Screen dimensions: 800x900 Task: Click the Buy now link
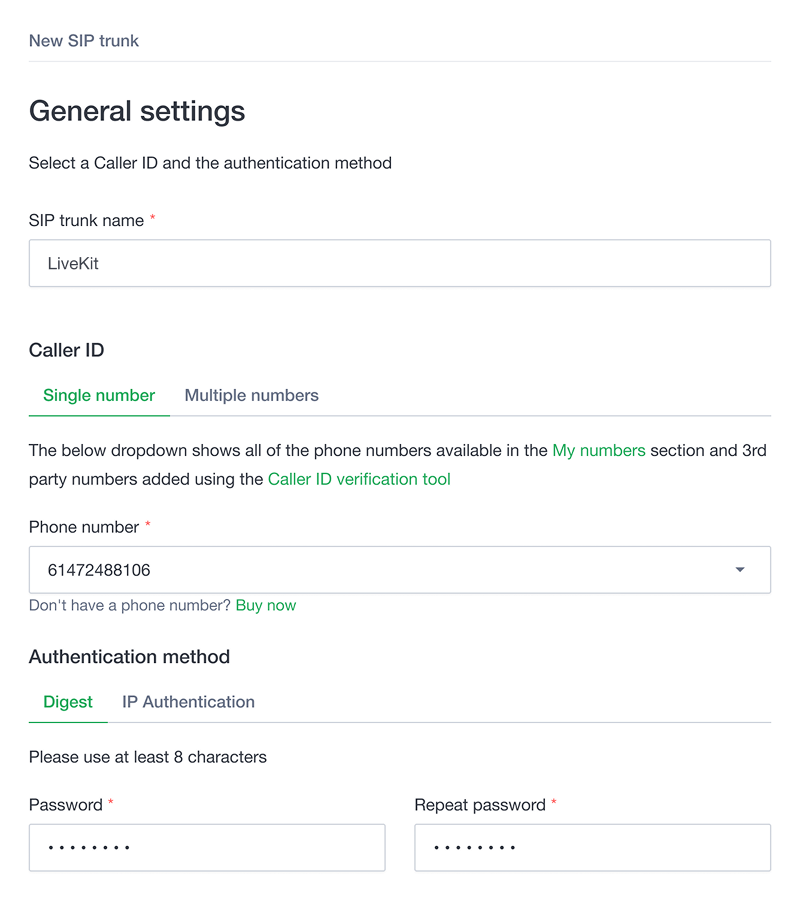point(266,606)
